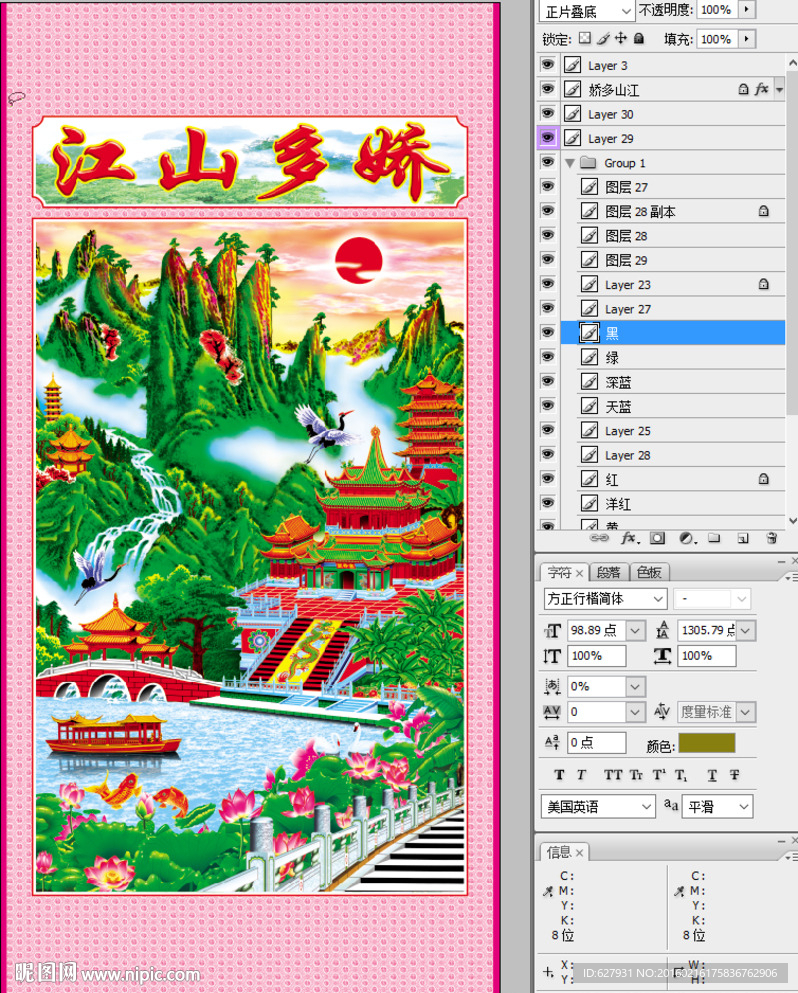Viewport: 798px width, 993px height.
Task: Click the lock icon on Layer 23
Action: coord(764,284)
